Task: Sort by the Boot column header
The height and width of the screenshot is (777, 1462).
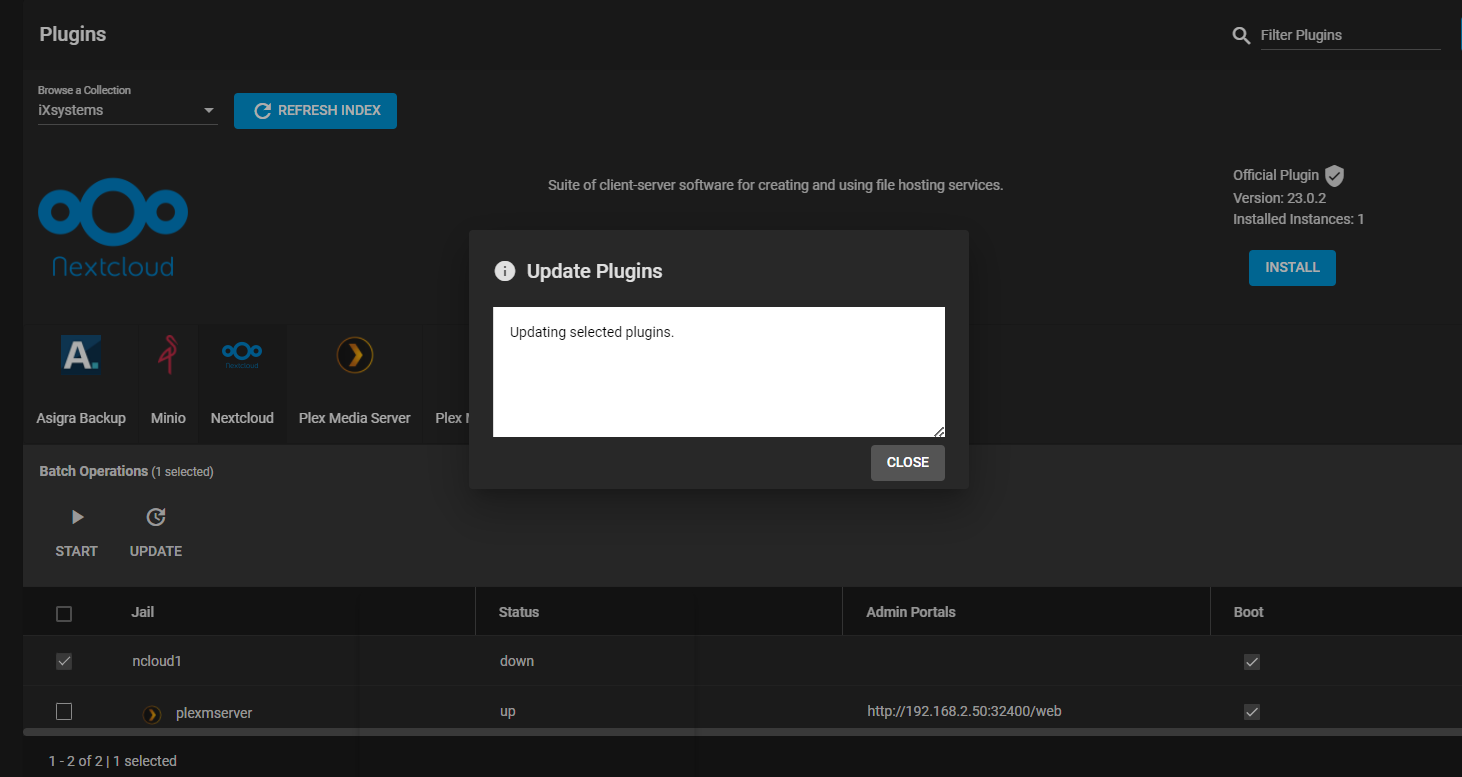Action: 1249,612
